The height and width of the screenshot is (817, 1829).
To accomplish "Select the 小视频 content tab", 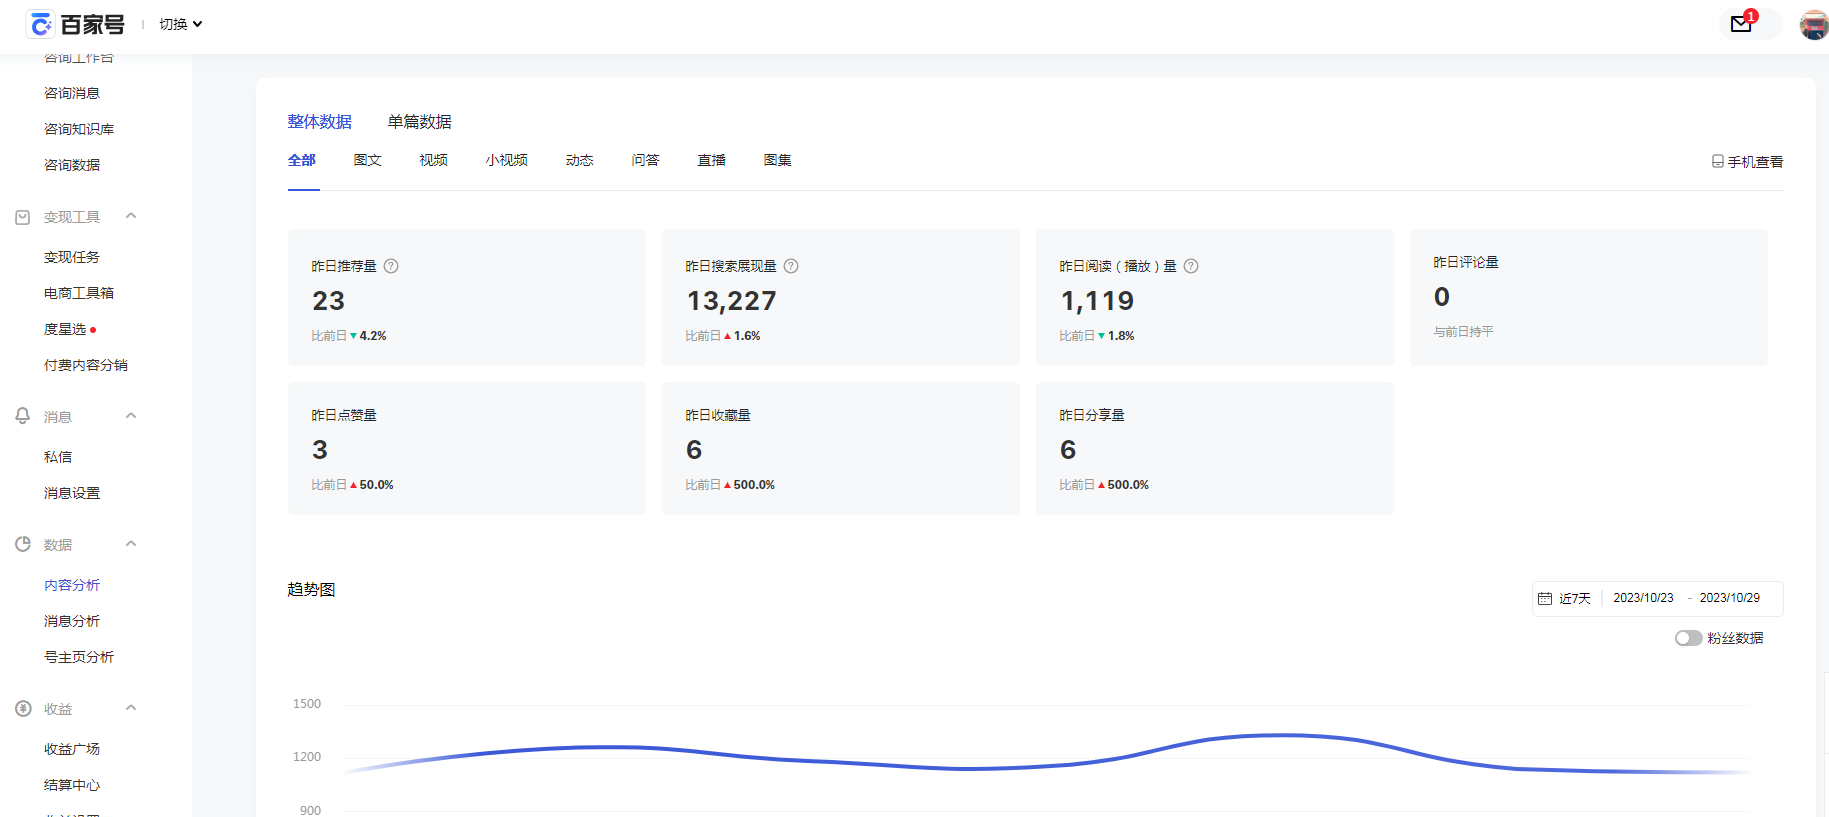I will click(x=506, y=160).
